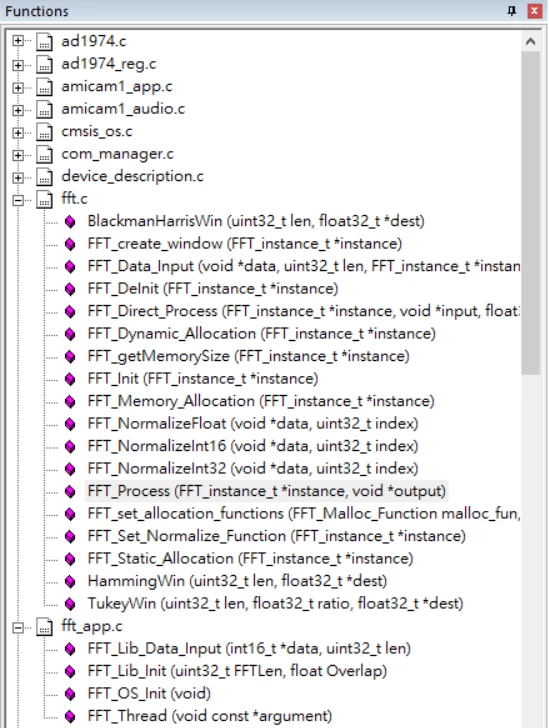The height and width of the screenshot is (728, 549).
Task: Click the TukeyWin function diamond icon
Action: tap(70, 604)
